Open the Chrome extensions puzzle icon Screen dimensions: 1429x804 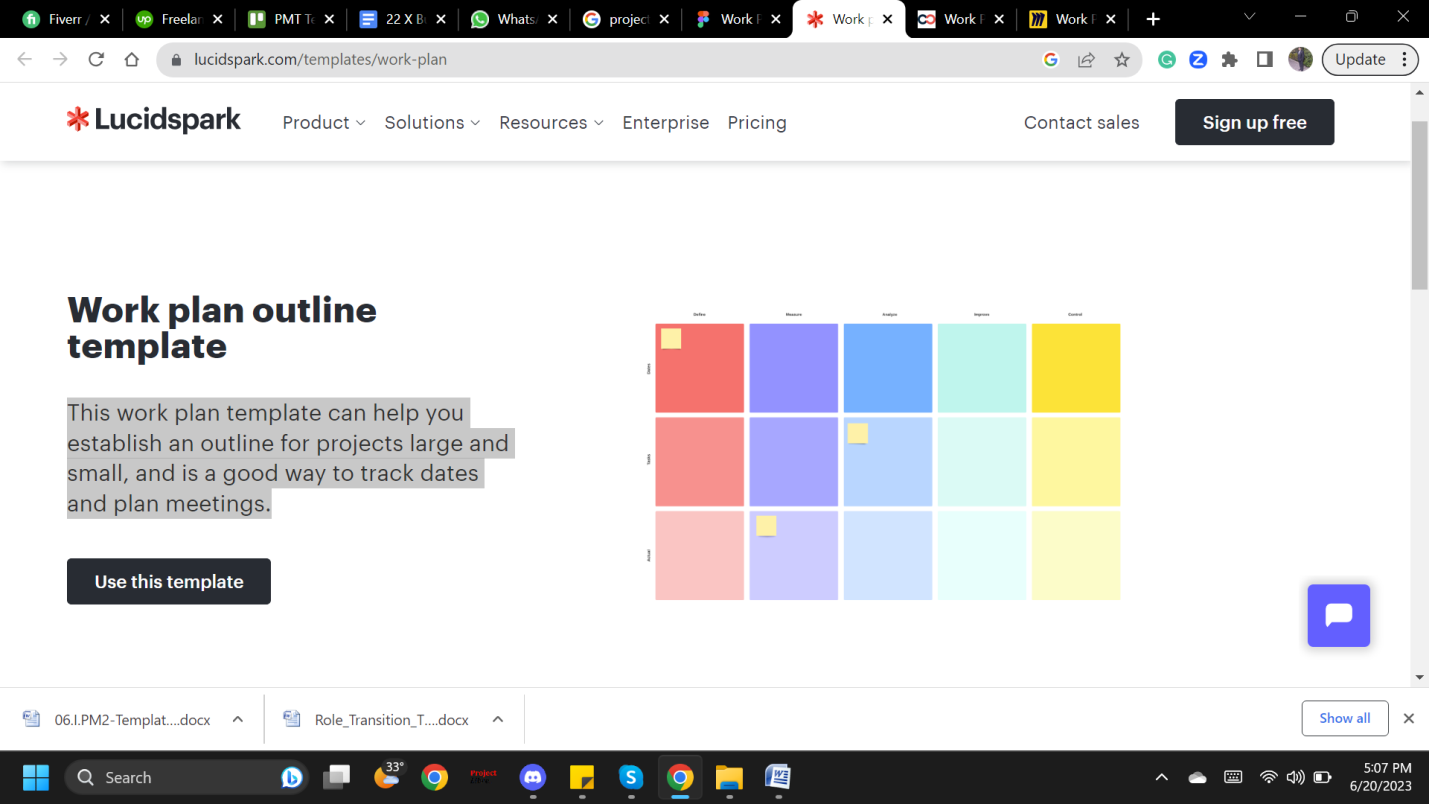[x=1230, y=60]
